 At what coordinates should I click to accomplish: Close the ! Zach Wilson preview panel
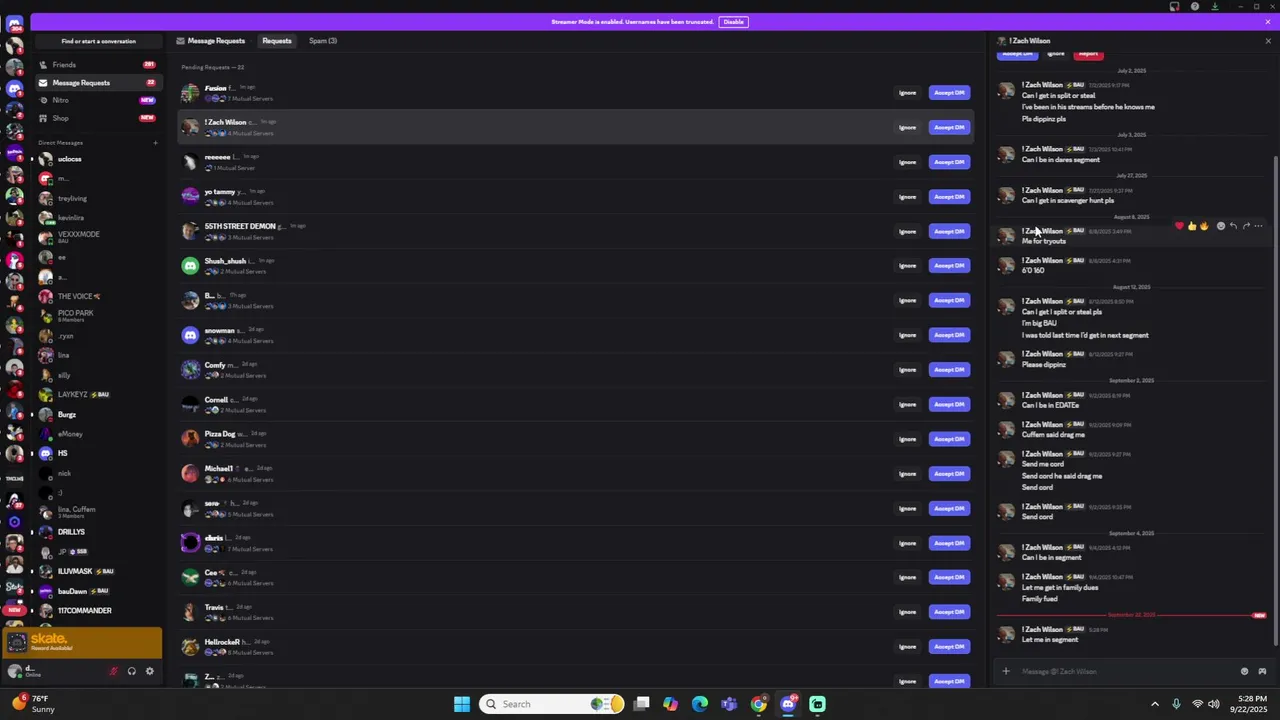1268,41
